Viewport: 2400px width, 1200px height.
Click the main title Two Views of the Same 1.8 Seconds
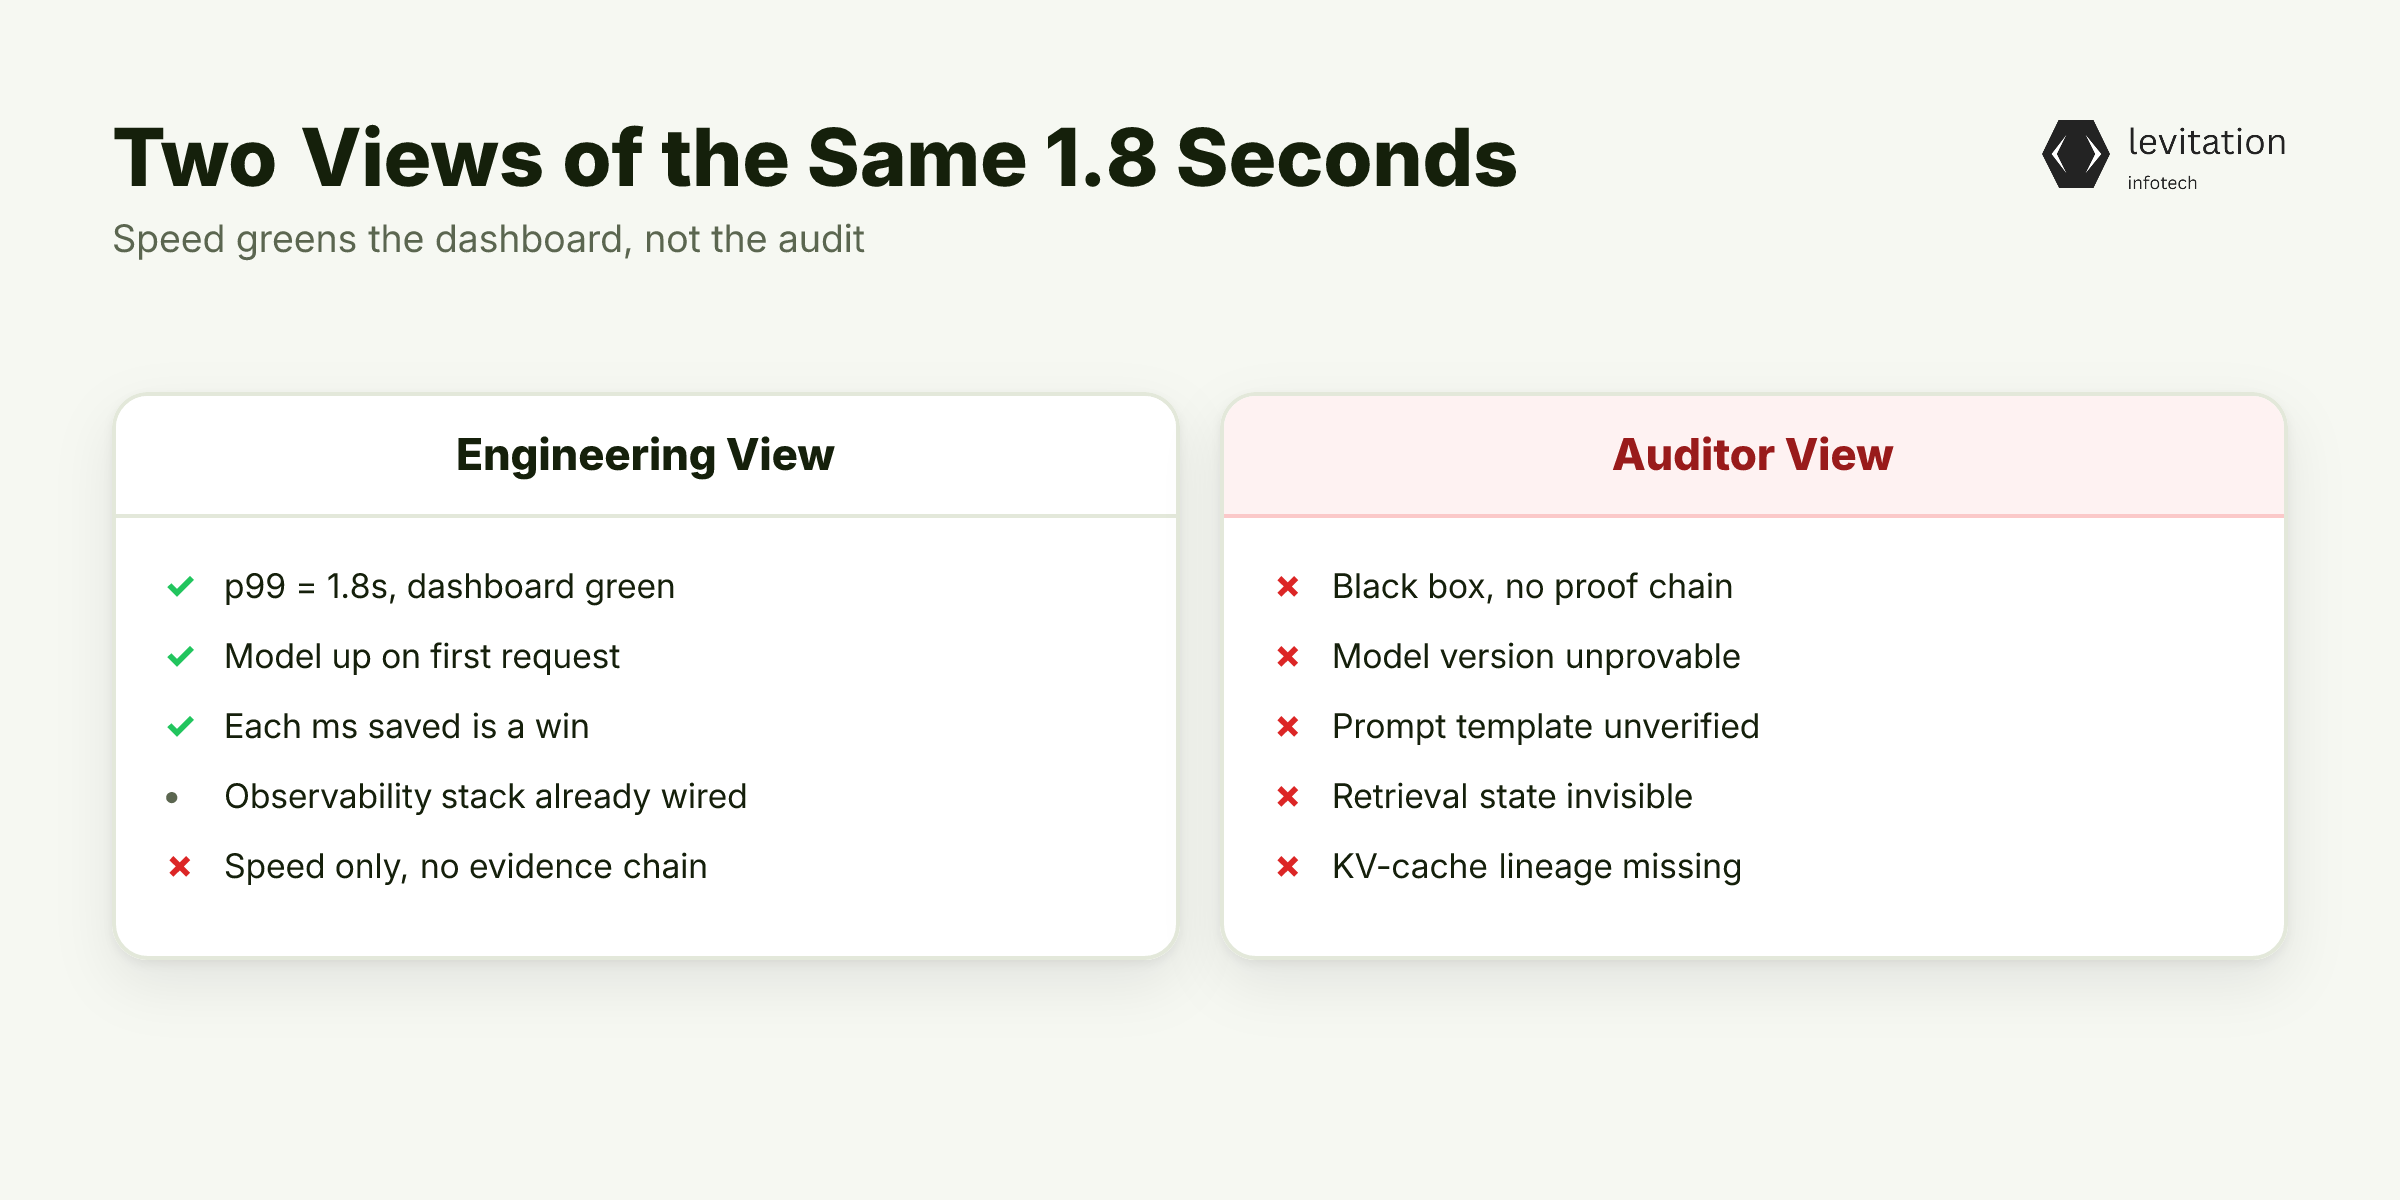(815, 158)
